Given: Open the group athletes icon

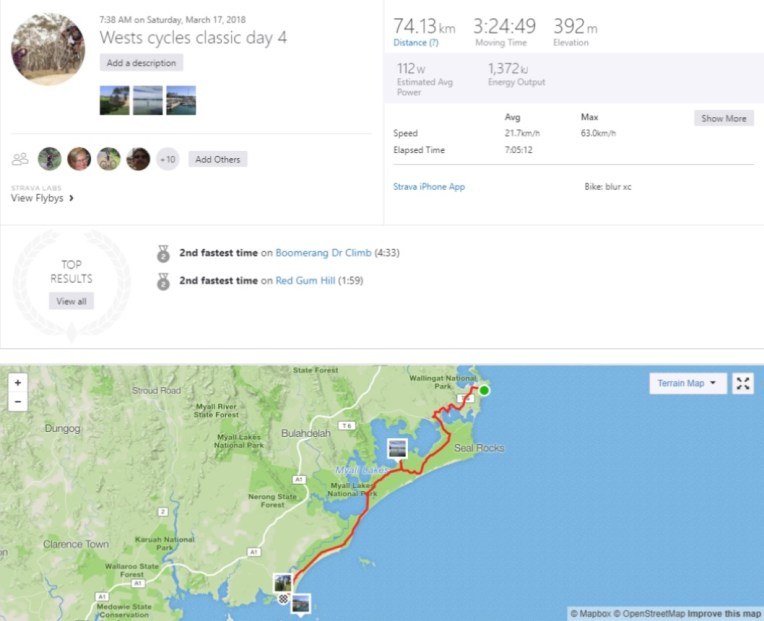Looking at the screenshot, I should pos(20,159).
